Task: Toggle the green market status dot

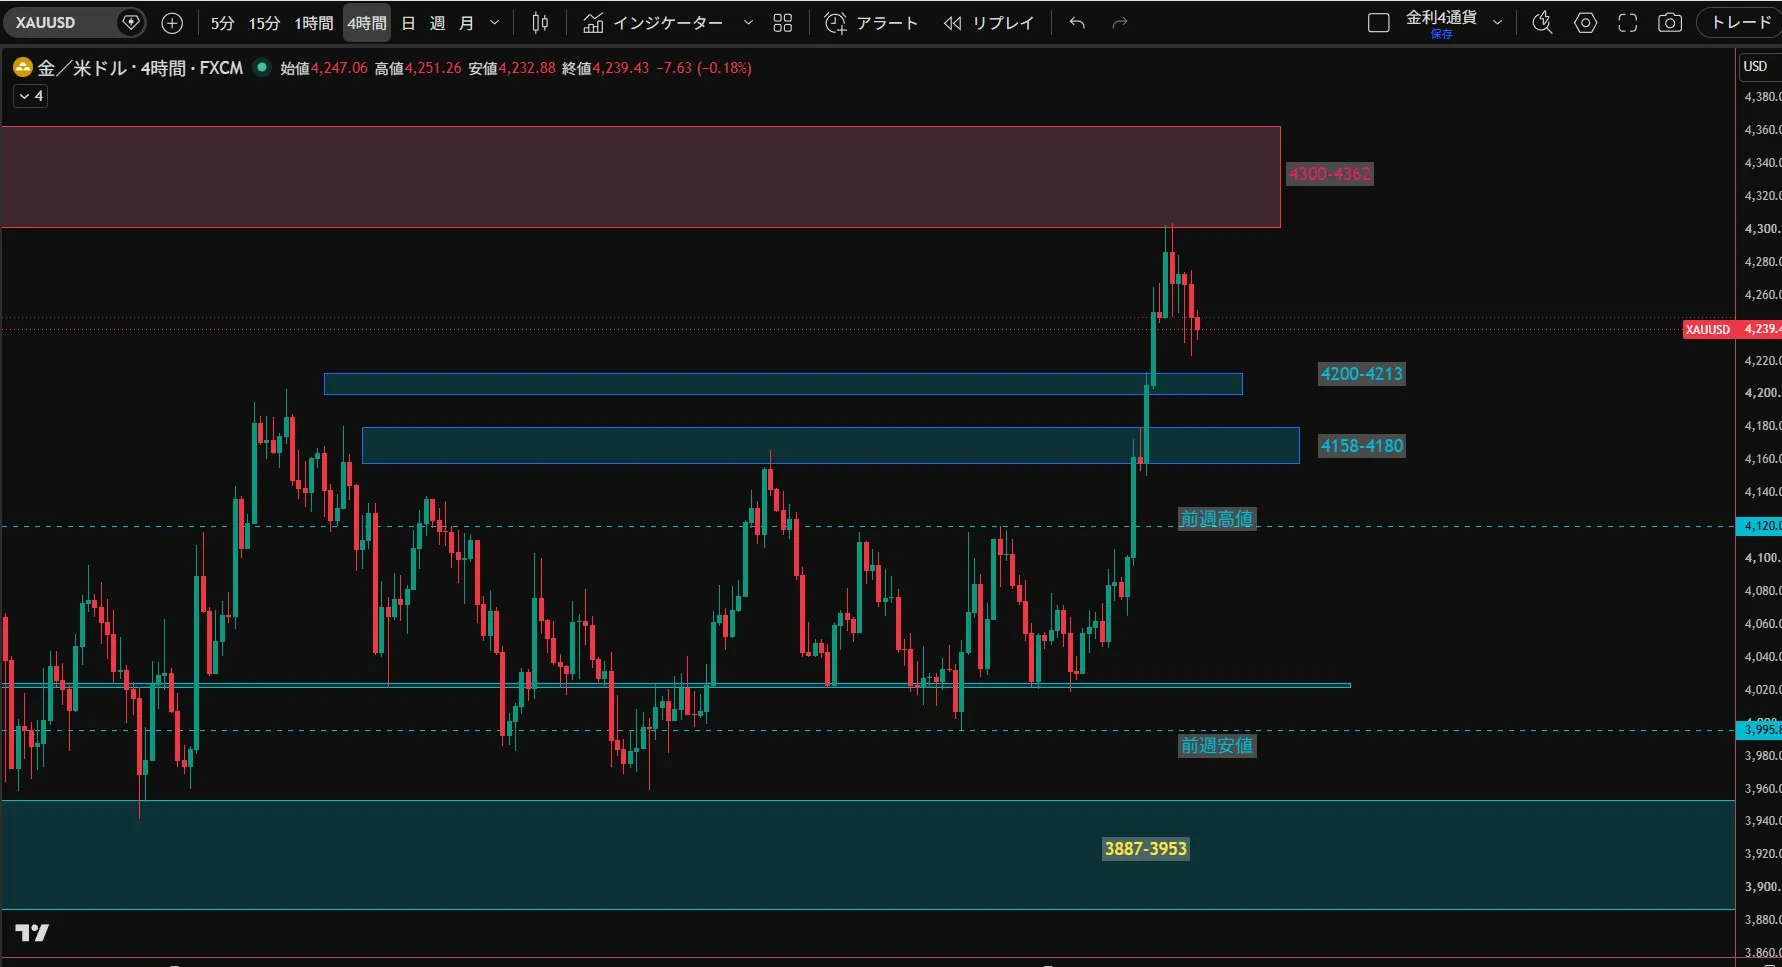Action: (x=262, y=67)
